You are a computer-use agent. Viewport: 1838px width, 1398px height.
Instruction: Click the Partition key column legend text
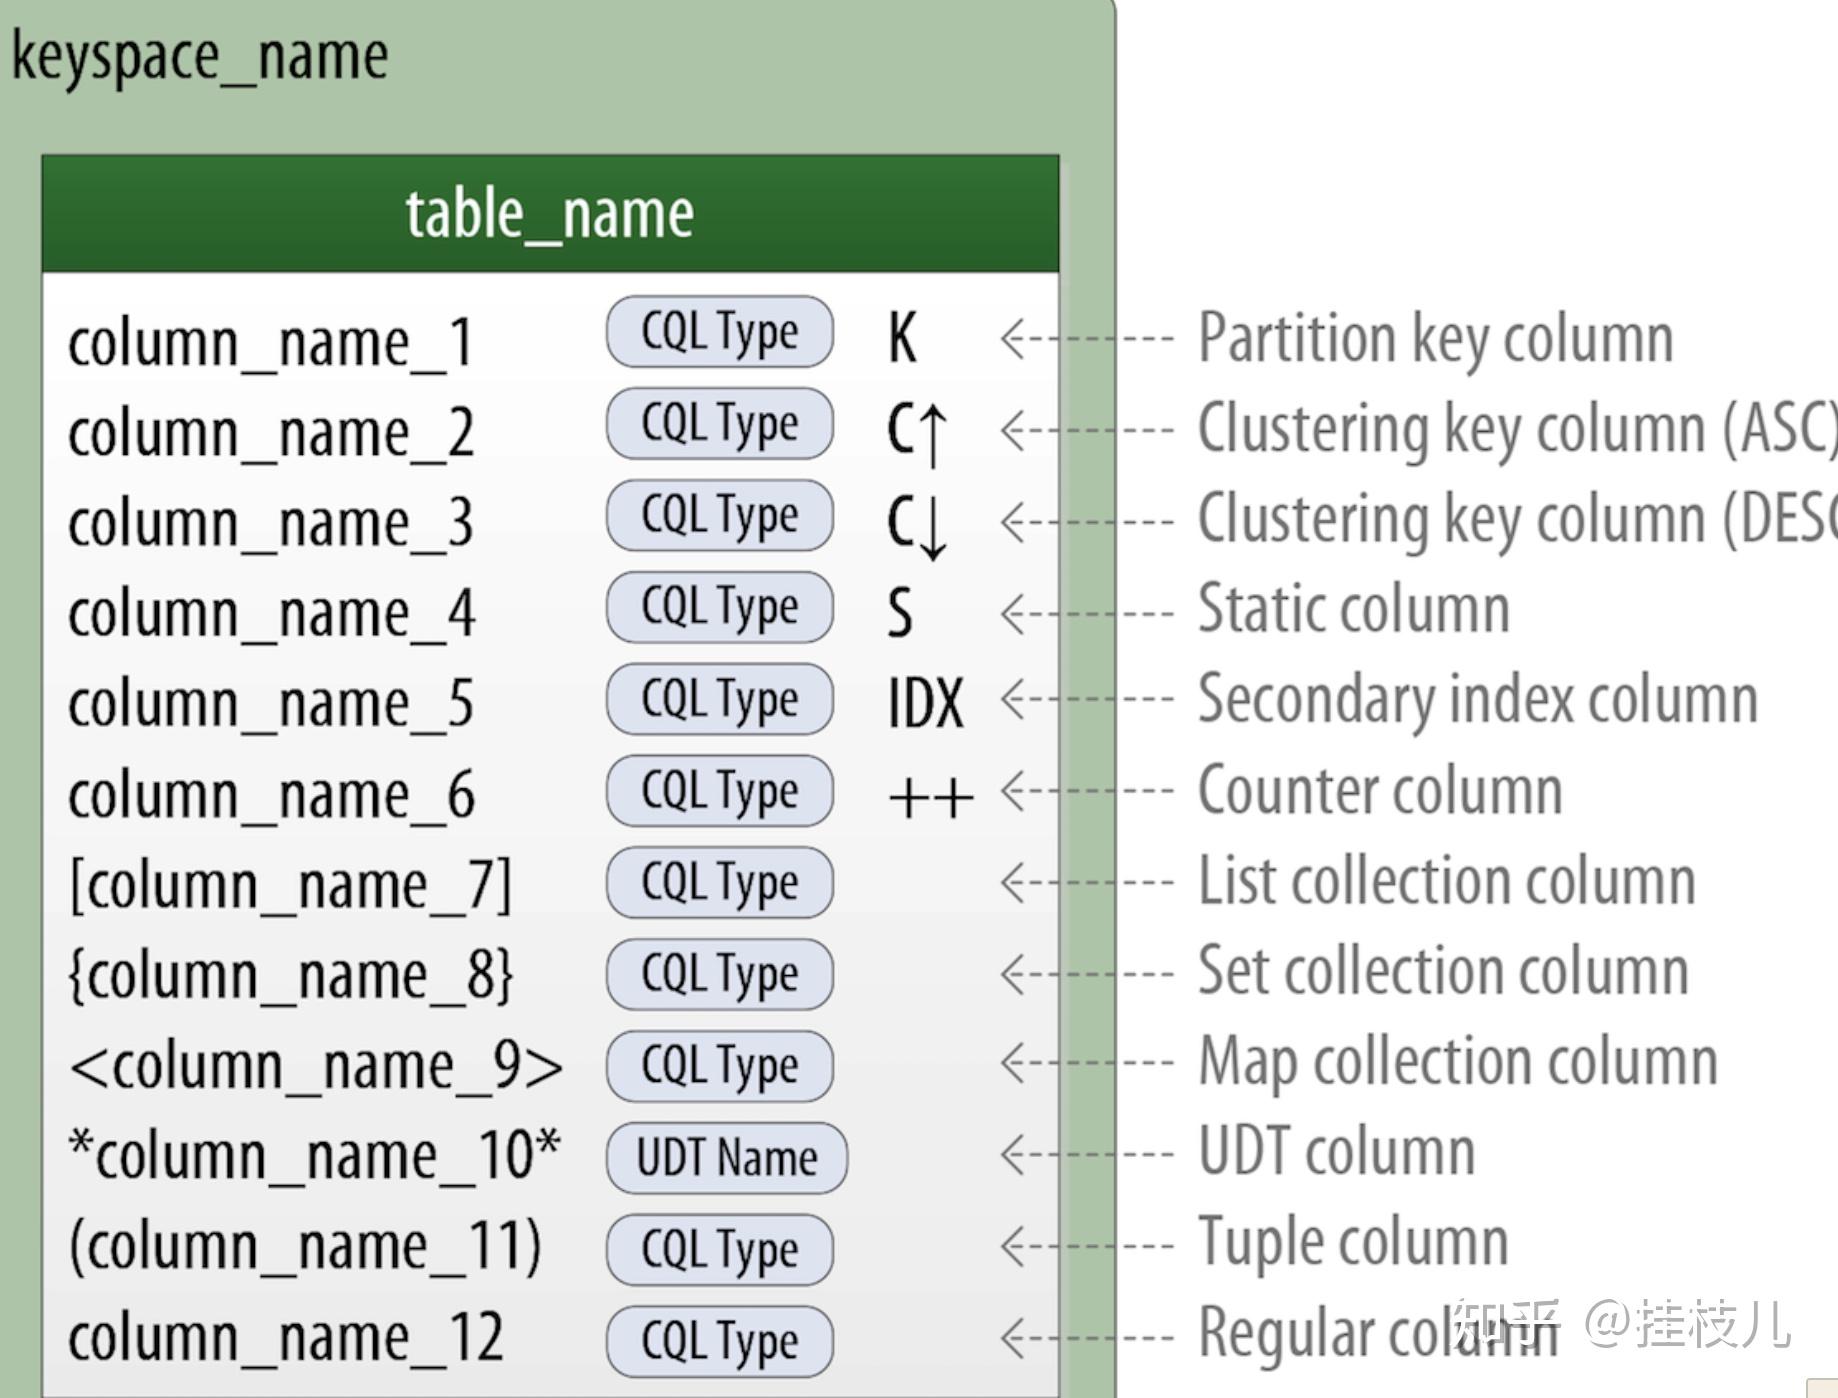1436,340
